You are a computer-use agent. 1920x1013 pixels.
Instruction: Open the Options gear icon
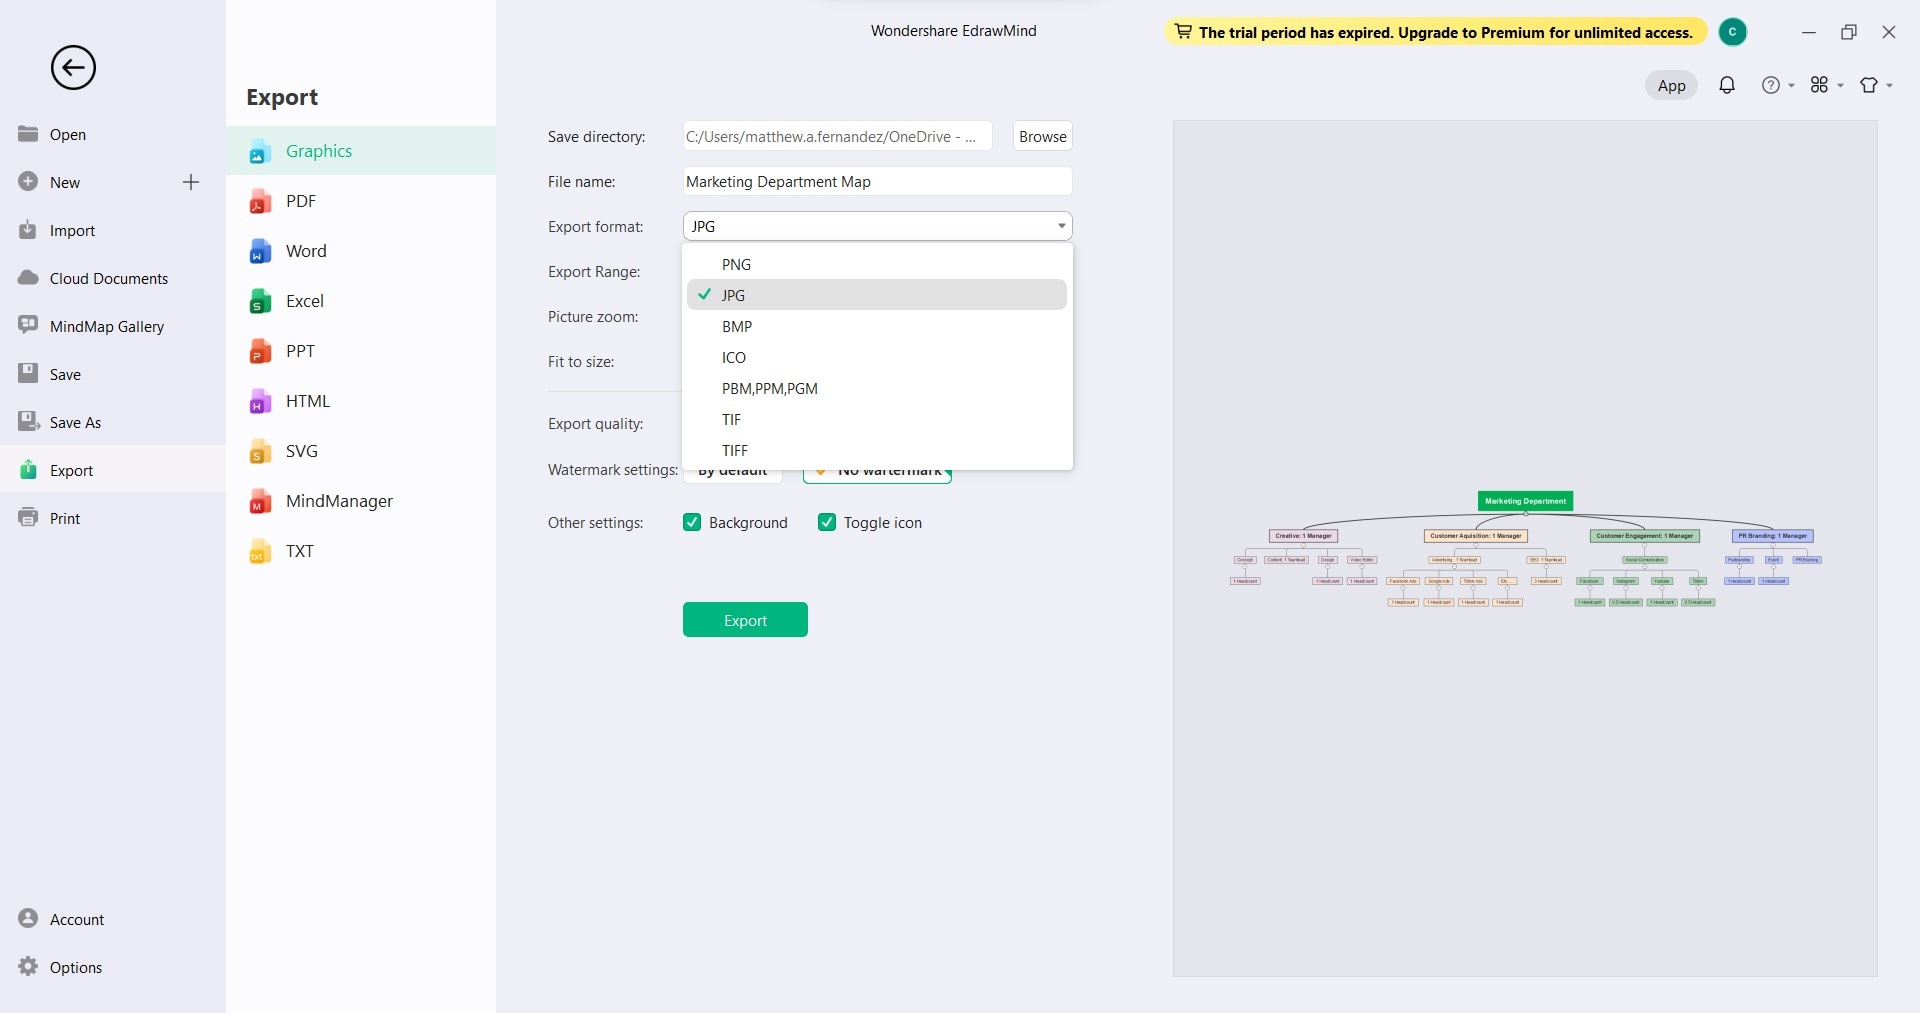tap(28, 967)
